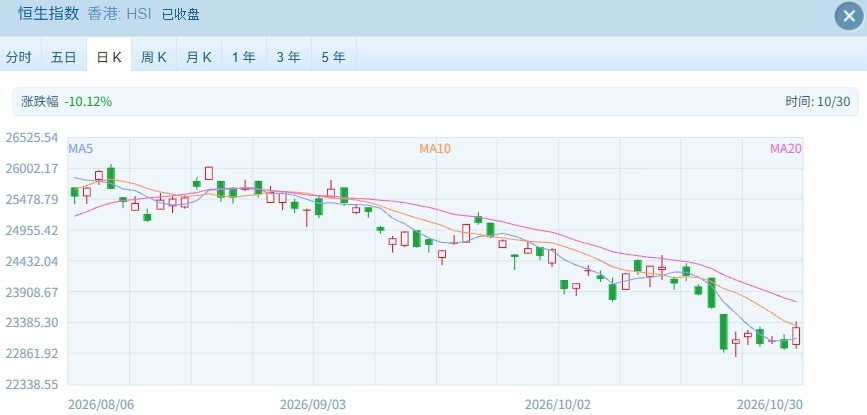Click the MA10 legend label
867x415 pixels.
point(435,148)
